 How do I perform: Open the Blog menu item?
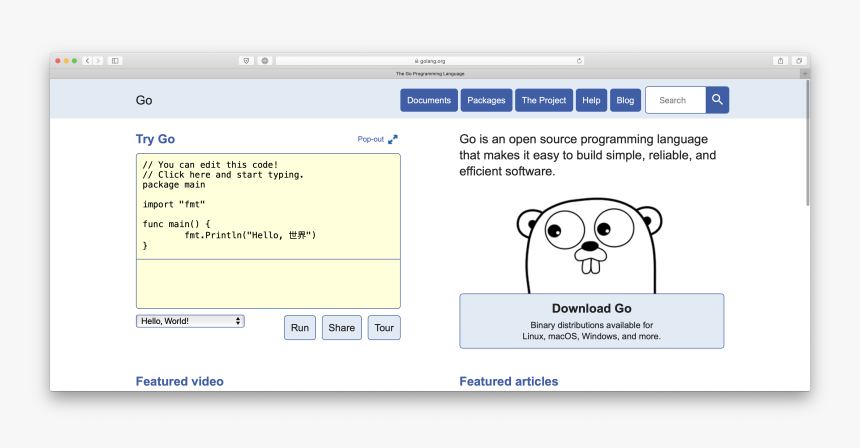pyautogui.click(x=625, y=100)
